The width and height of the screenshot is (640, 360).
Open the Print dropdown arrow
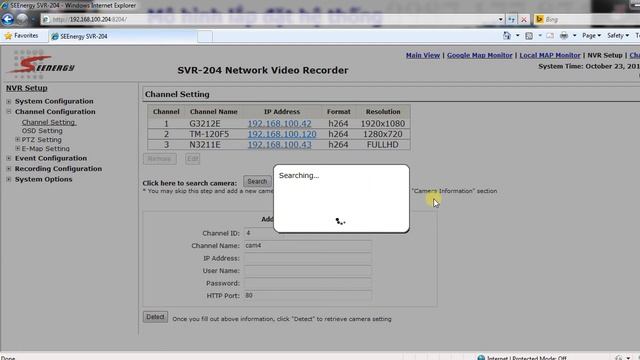(x=574, y=36)
